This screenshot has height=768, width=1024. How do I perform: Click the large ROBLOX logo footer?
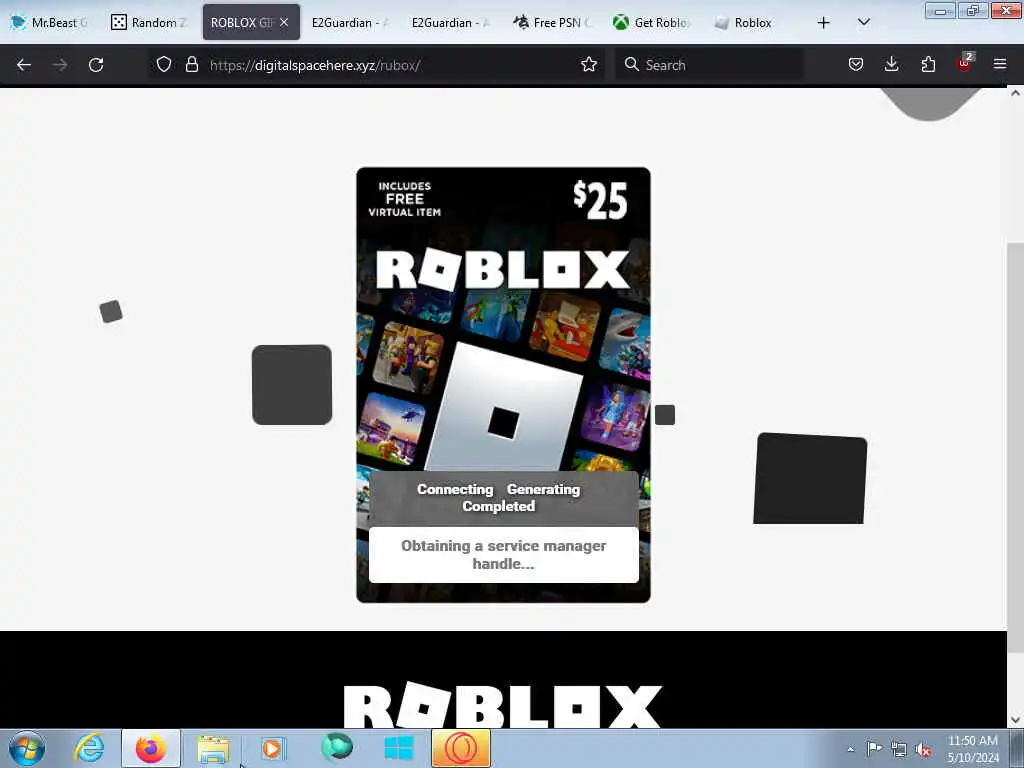pos(503,706)
